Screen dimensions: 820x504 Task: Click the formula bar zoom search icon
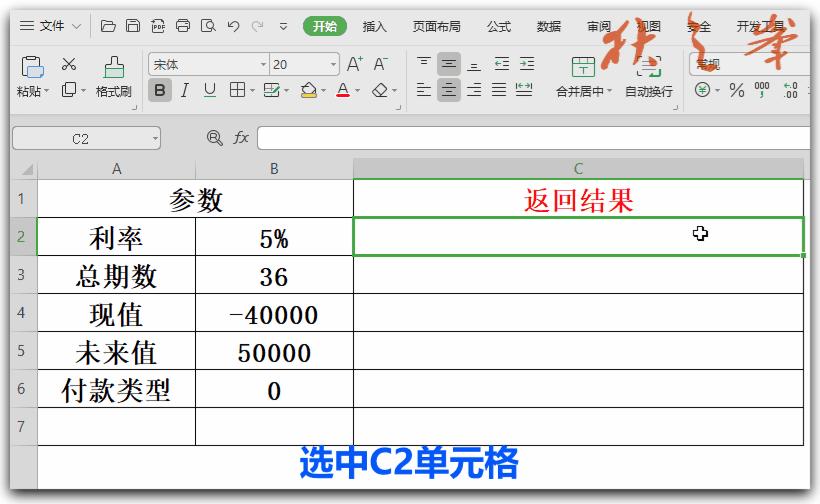pos(214,138)
